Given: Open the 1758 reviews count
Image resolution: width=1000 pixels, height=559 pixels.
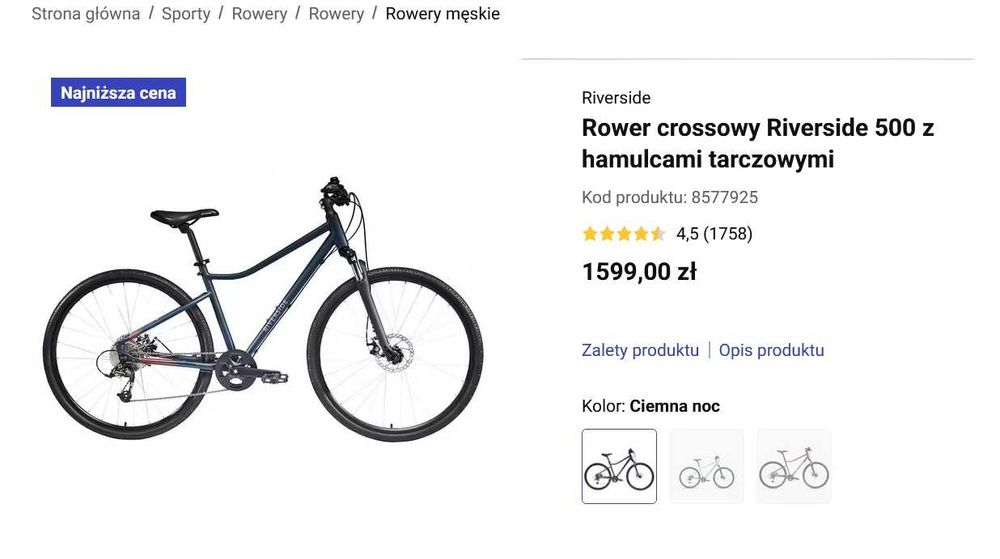Looking at the screenshot, I should (728, 234).
